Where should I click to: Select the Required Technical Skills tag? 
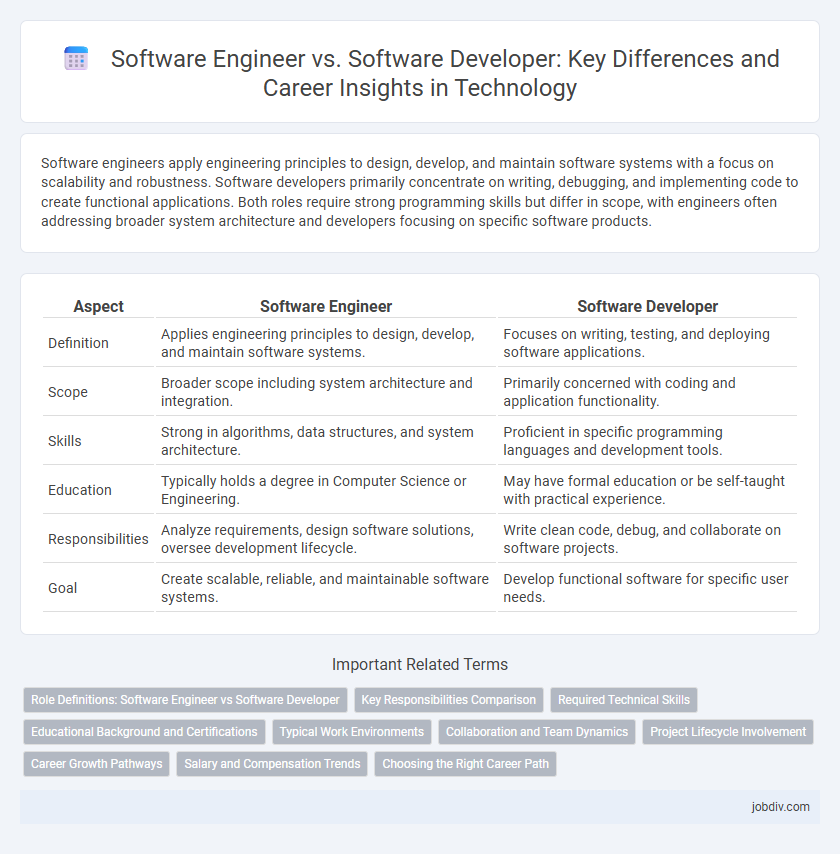point(624,700)
